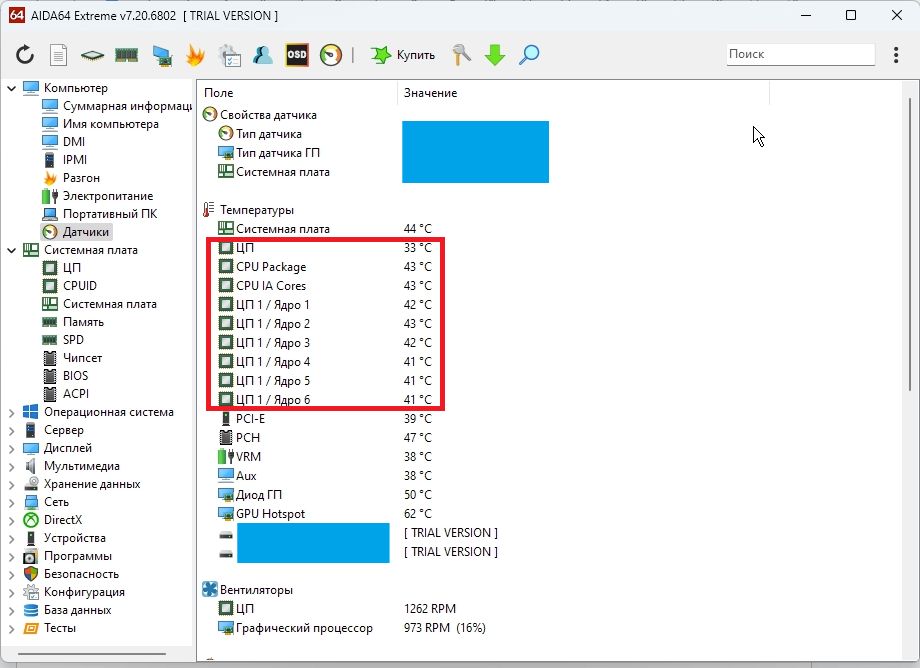
Task: Click the flame stability test icon
Action: [x=195, y=55]
